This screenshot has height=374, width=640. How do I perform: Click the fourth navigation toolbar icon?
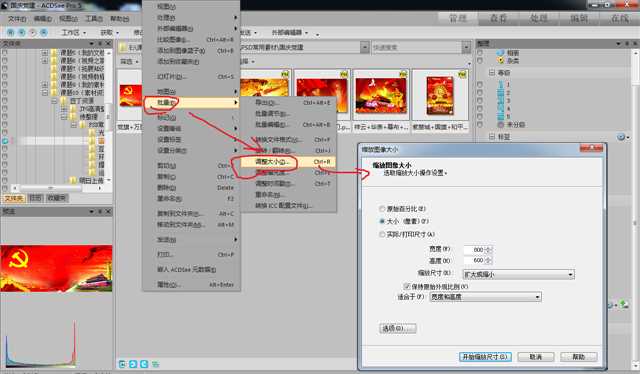(44, 32)
